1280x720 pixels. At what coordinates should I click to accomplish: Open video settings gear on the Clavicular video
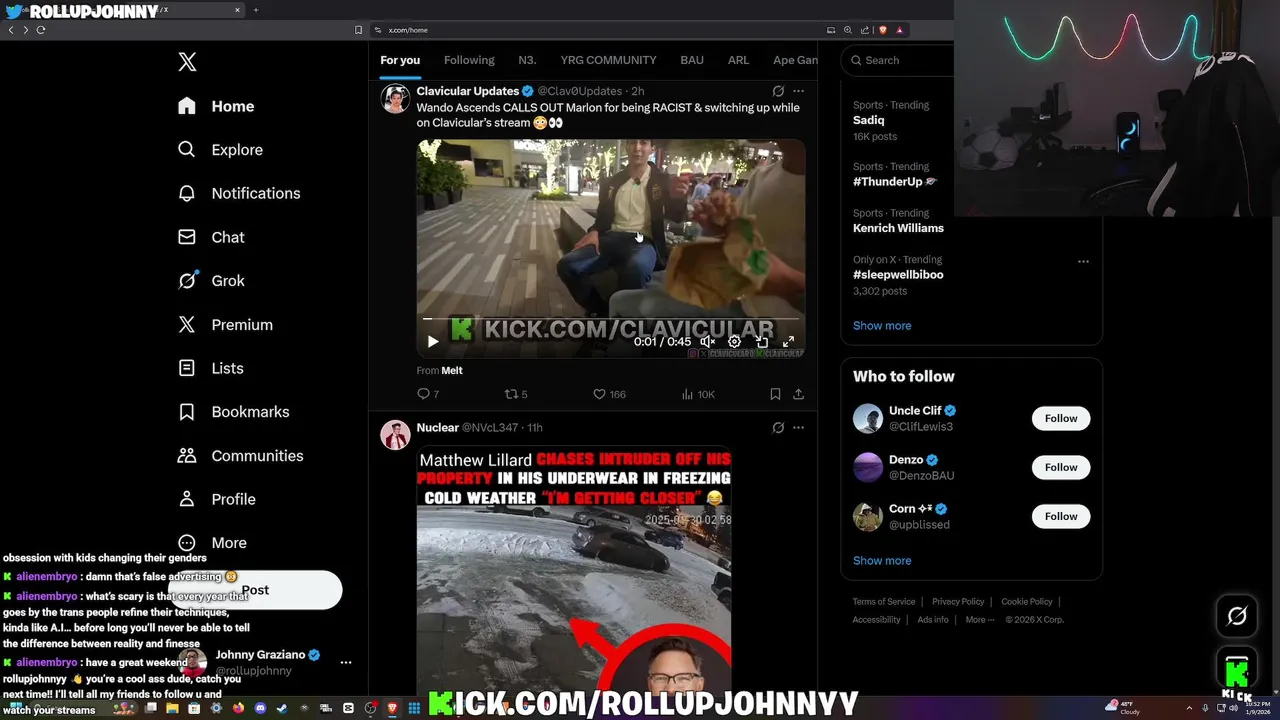(x=734, y=342)
